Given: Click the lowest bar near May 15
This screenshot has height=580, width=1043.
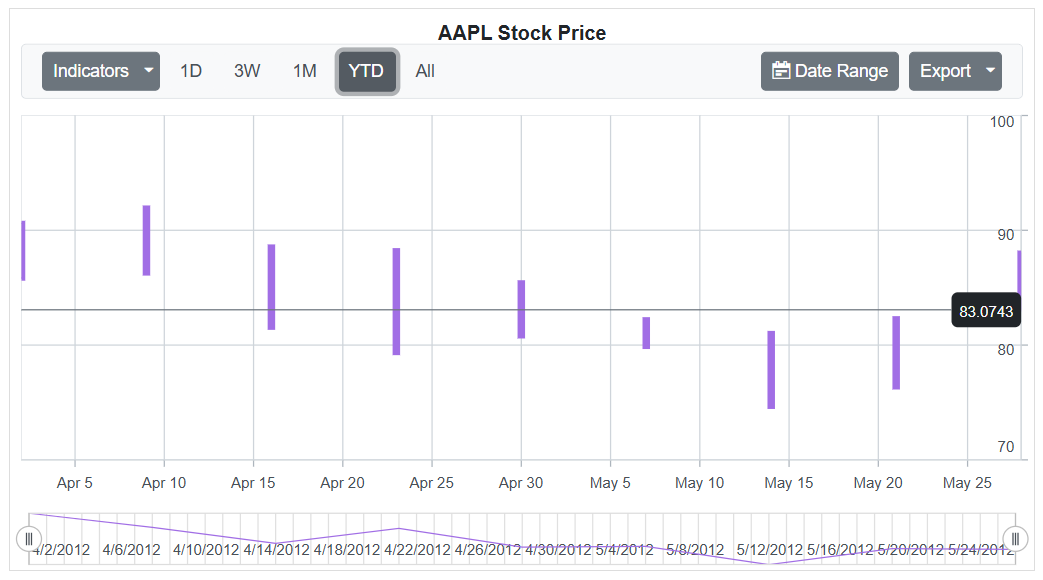Looking at the screenshot, I should pos(771,369).
